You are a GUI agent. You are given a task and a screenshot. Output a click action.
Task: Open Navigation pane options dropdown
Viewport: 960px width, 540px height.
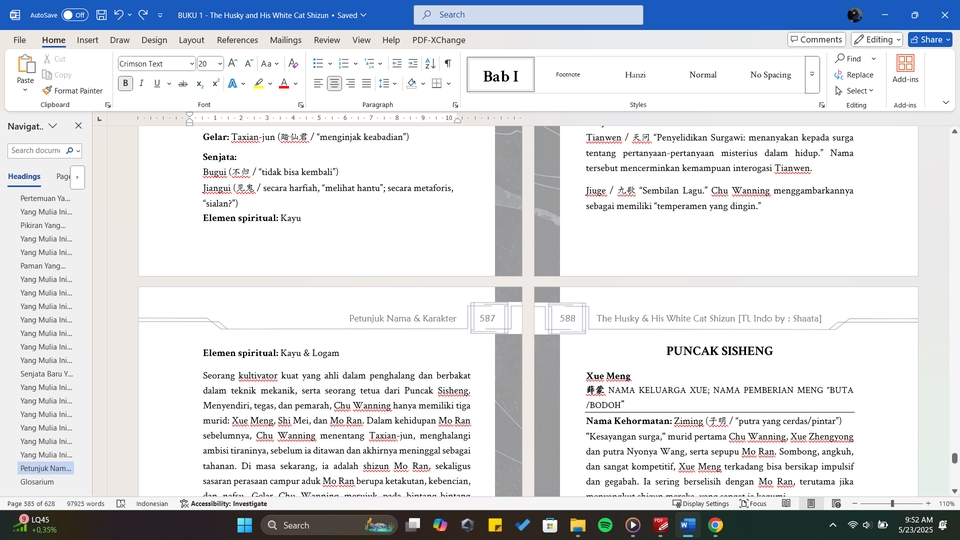click(x=53, y=126)
